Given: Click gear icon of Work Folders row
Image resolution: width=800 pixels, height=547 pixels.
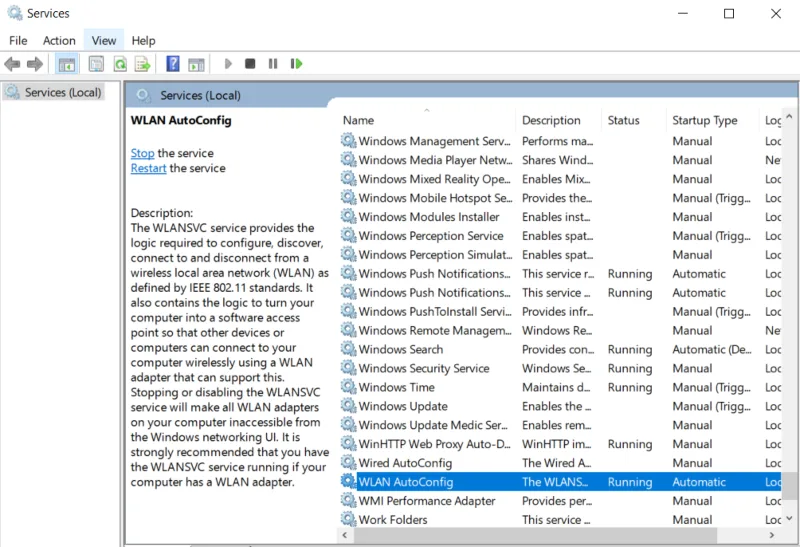Looking at the screenshot, I should 348,519.
